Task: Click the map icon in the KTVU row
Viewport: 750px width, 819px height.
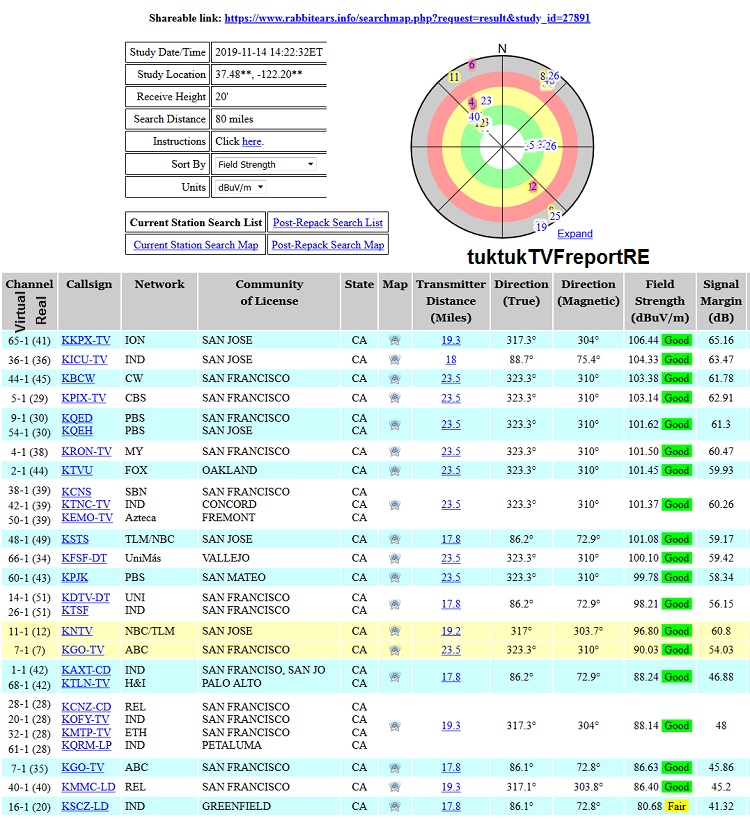Action: pos(395,471)
